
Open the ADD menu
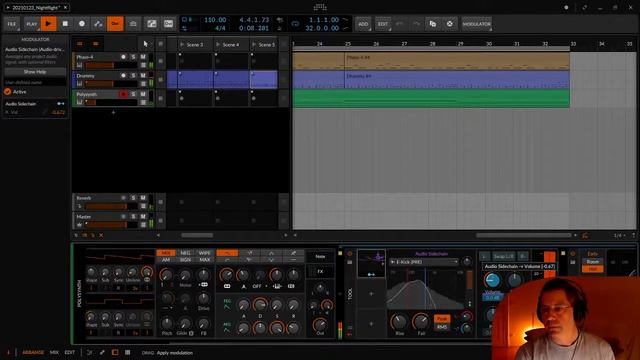coord(363,24)
